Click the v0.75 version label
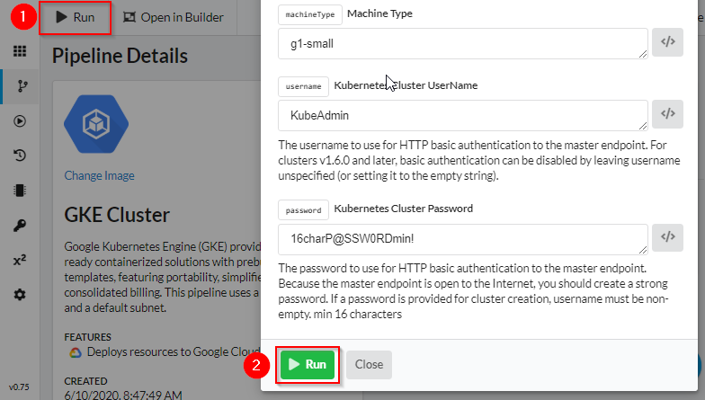The image size is (705, 400). click(19, 387)
